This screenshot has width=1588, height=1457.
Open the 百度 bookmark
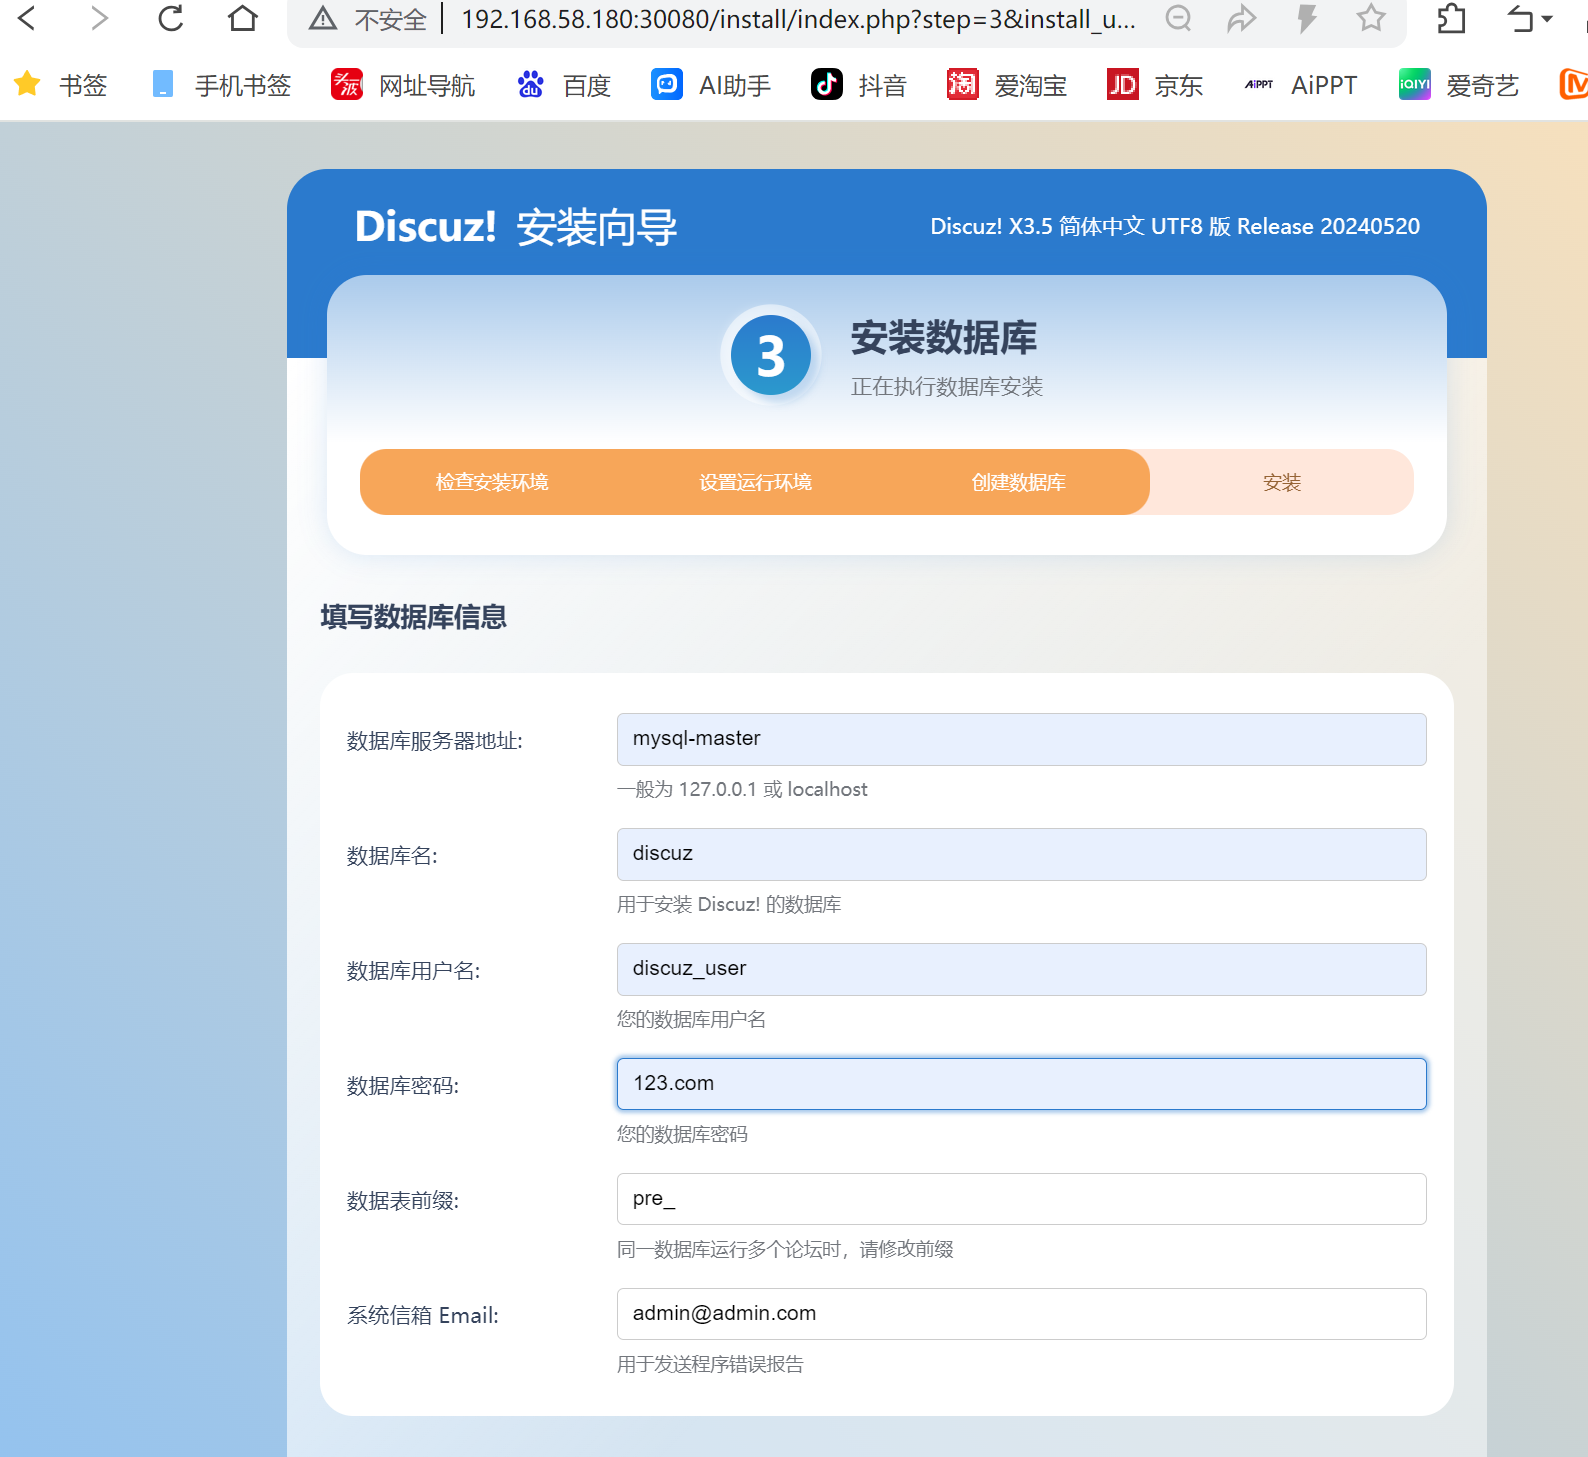(x=563, y=85)
